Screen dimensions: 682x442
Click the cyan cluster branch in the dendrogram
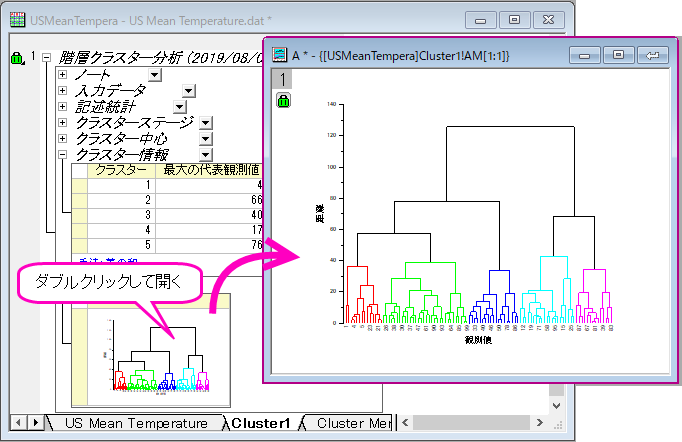pos(546,290)
